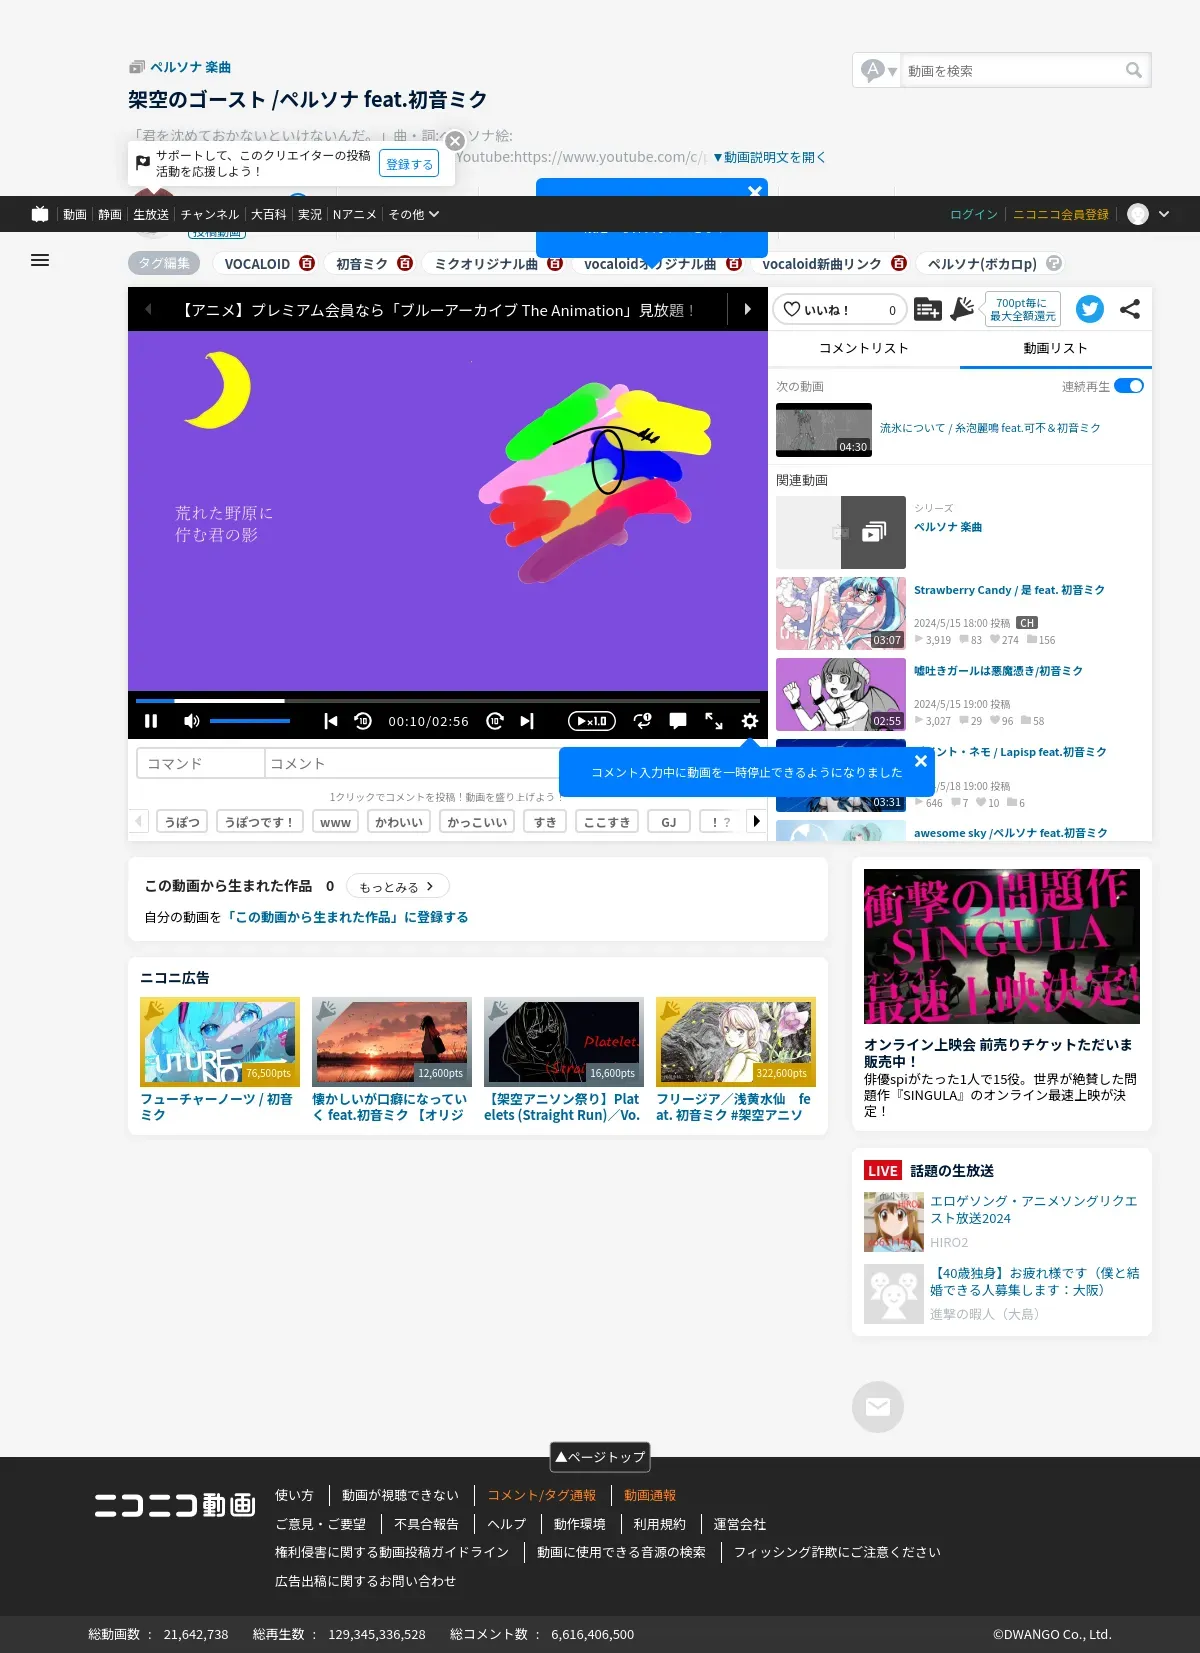Viewport: 1200px width, 1653px height.
Task: Click the magnifier search icon
Action: coord(1134,70)
